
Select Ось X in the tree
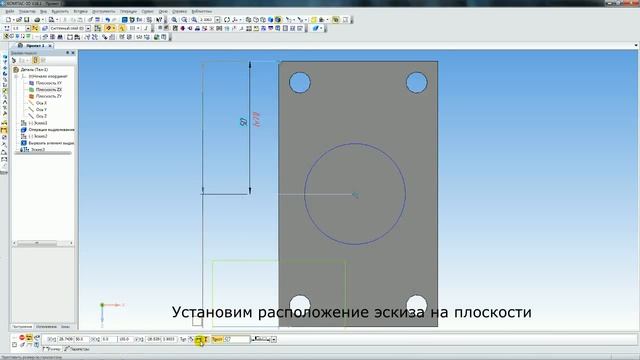pos(41,103)
